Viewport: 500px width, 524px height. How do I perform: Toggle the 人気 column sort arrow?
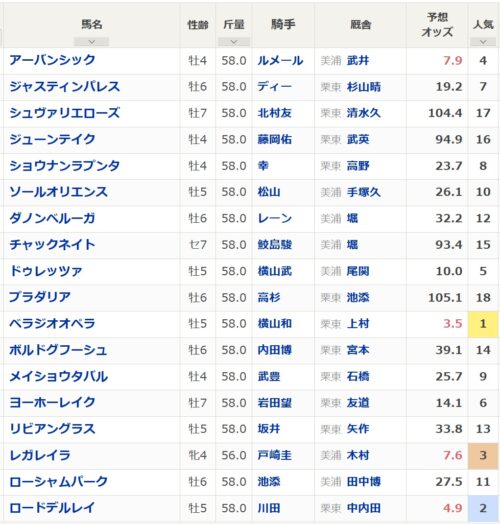click(483, 42)
